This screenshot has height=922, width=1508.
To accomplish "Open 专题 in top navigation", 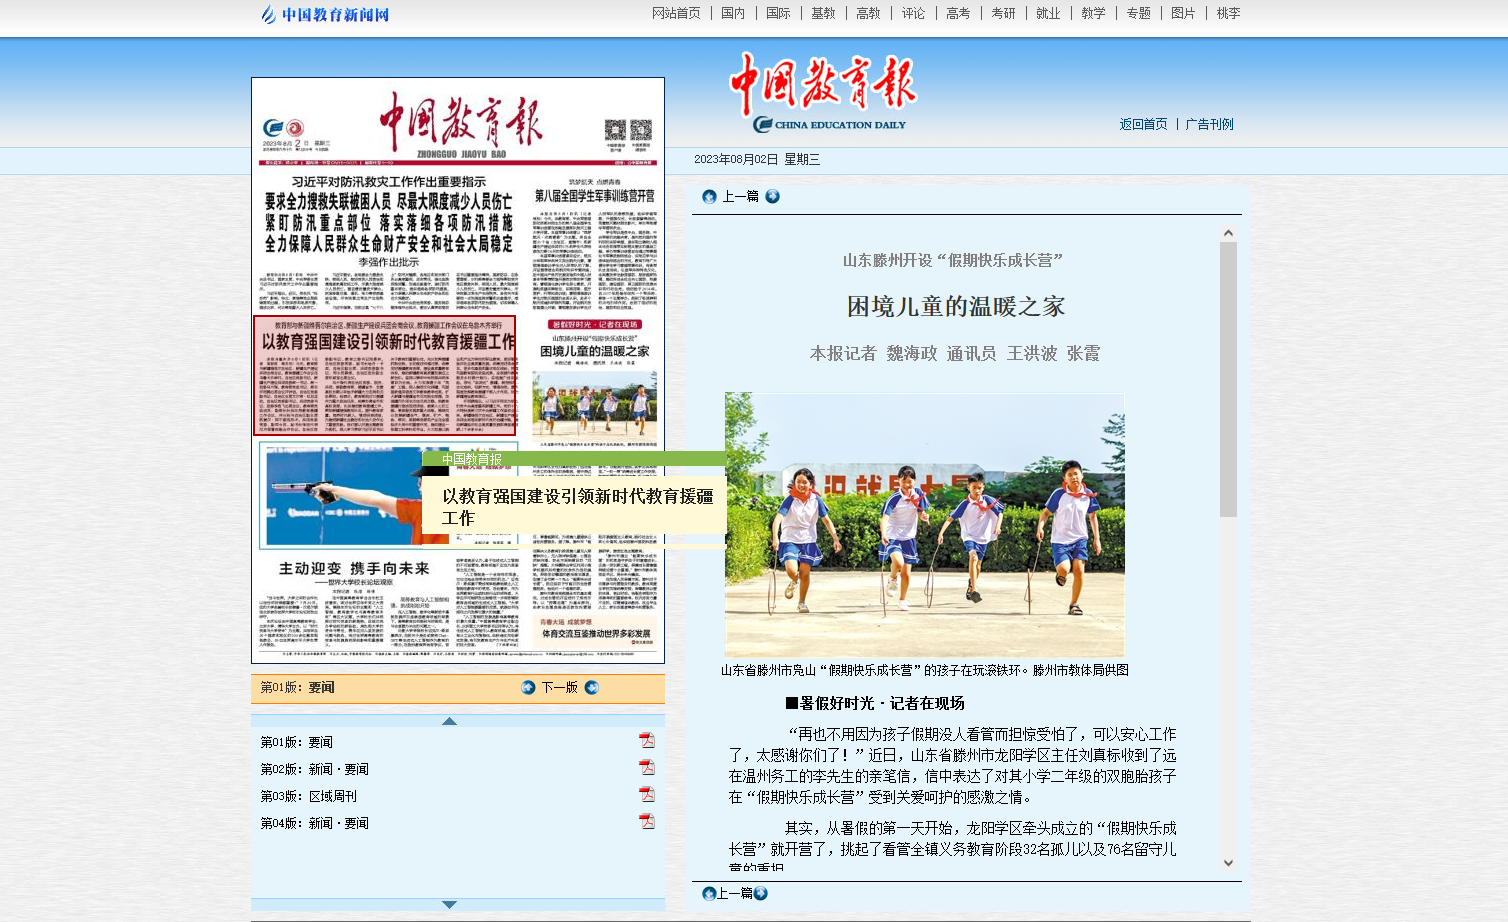I will (x=1138, y=13).
